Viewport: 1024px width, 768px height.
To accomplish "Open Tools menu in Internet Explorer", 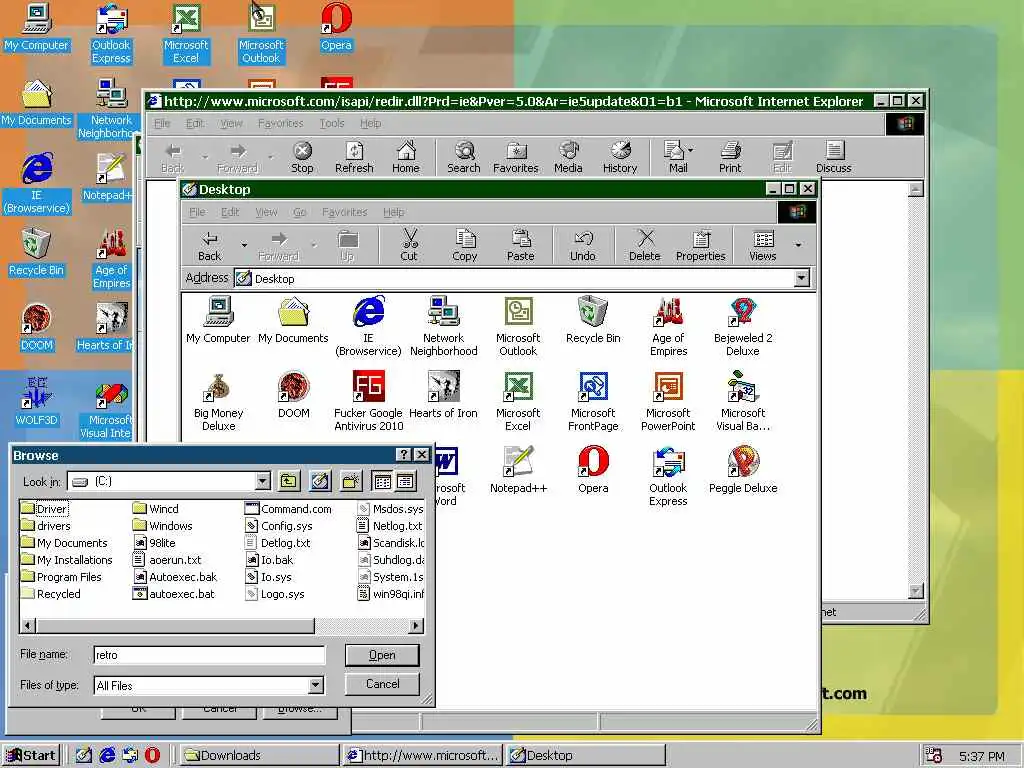I will [x=332, y=123].
